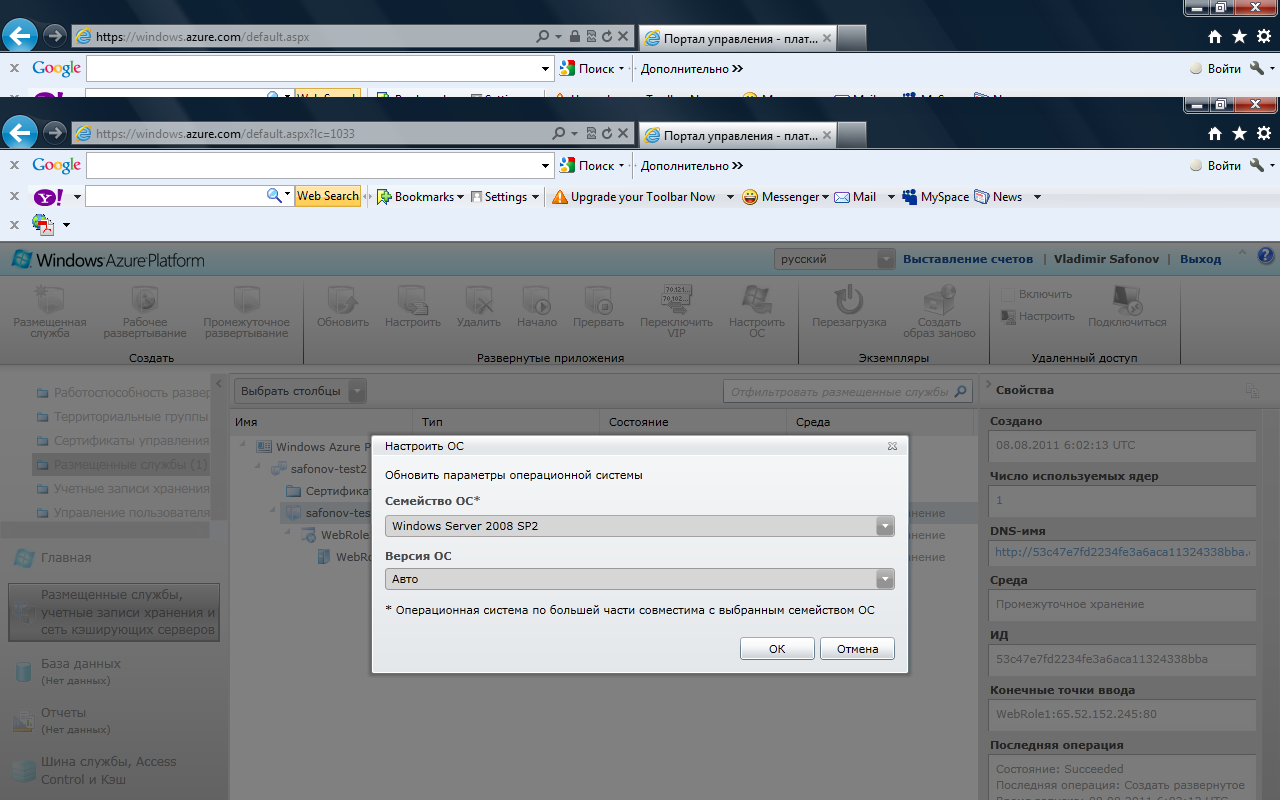1280x800 pixels.
Task: Open the Выставление счетов link
Action: click(x=968, y=259)
